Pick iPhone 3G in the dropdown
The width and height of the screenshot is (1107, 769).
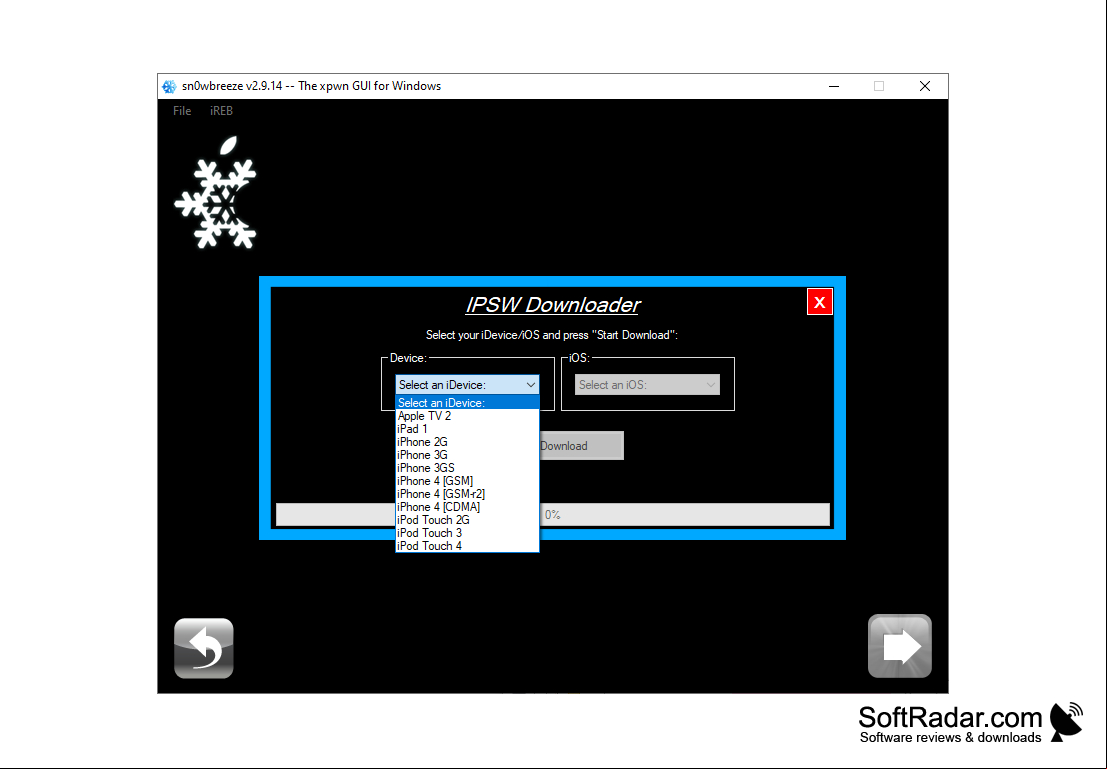click(467, 455)
